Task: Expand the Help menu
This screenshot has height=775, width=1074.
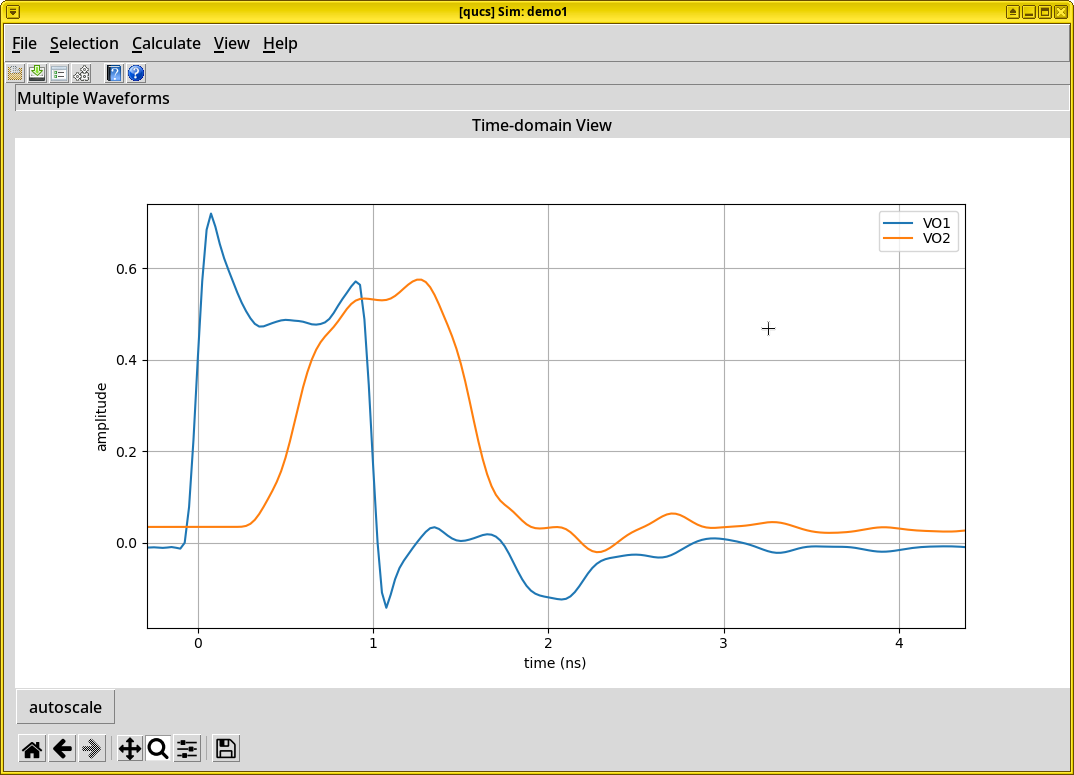Action: click(x=280, y=43)
